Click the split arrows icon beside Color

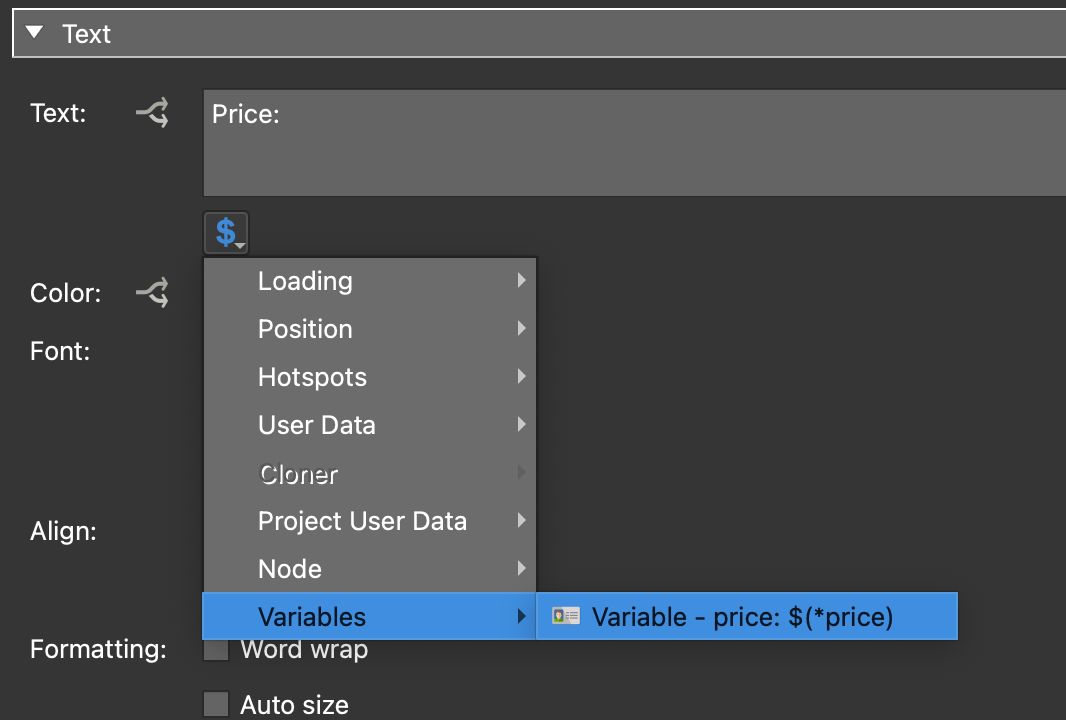(151, 292)
